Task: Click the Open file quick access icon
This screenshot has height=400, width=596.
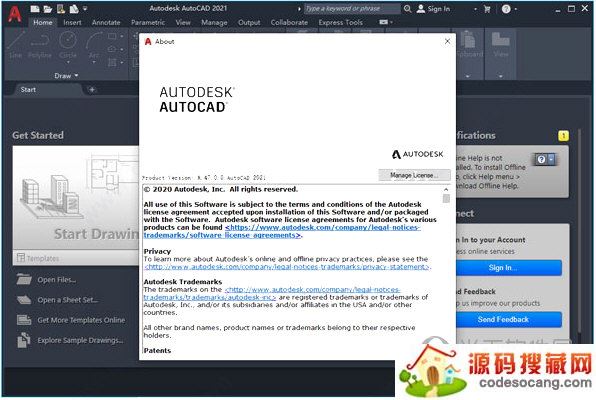Action: pyautogui.click(x=48, y=9)
